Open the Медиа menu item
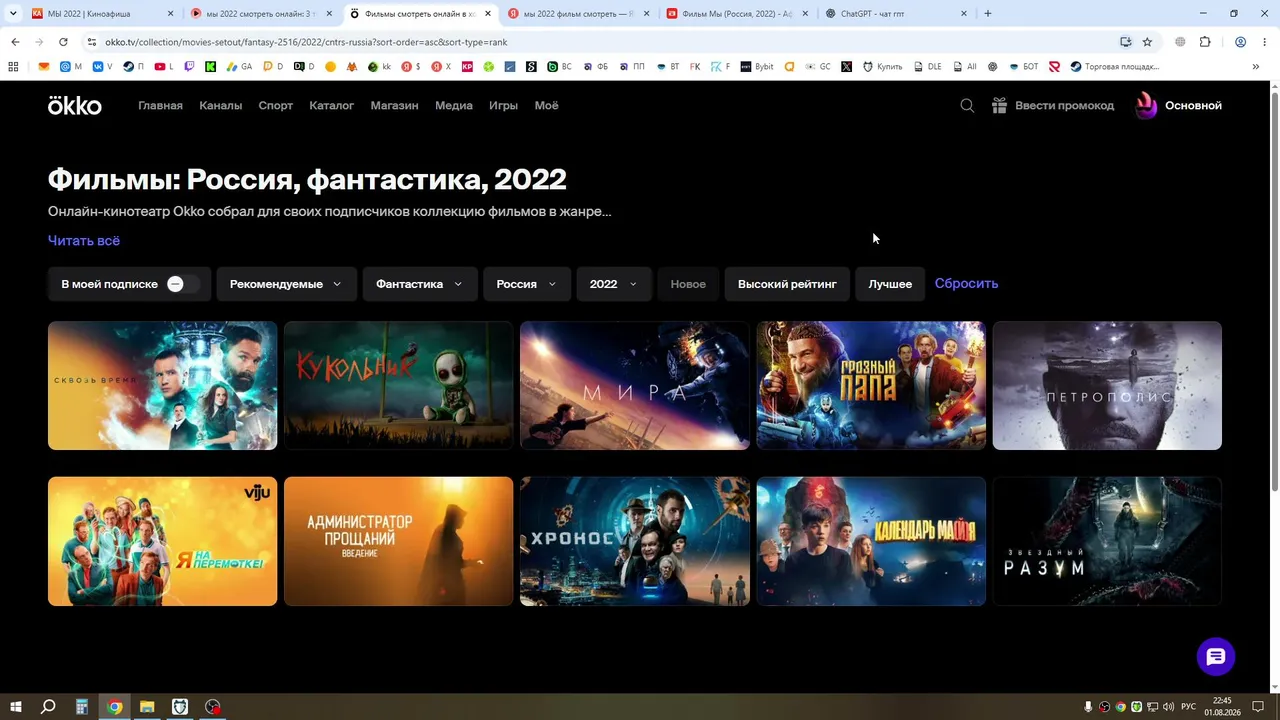The image size is (1280, 720). (454, 105)
